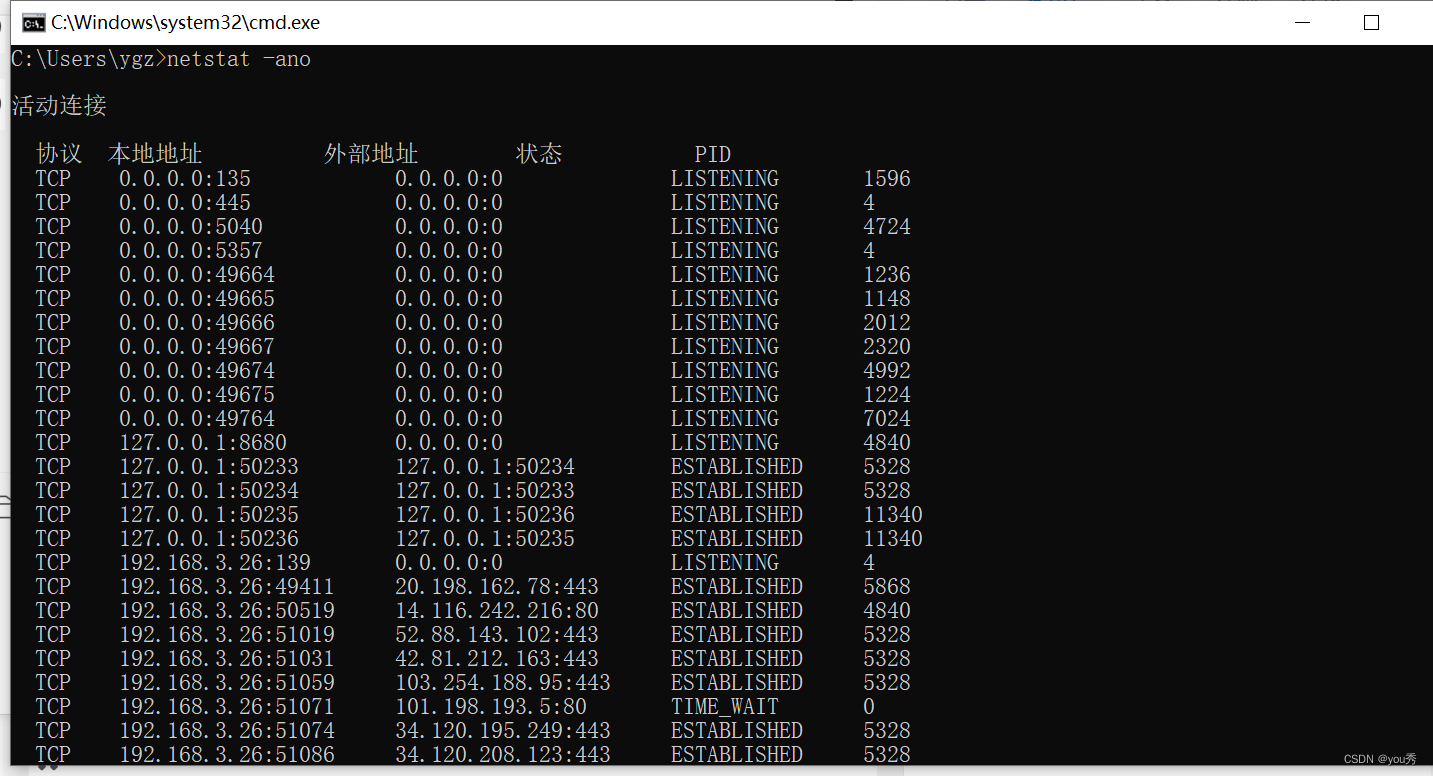The image size is (1433, 776).
Task: Click local address 0.0.0.0:49666
Action: click(x=197, y=323)
